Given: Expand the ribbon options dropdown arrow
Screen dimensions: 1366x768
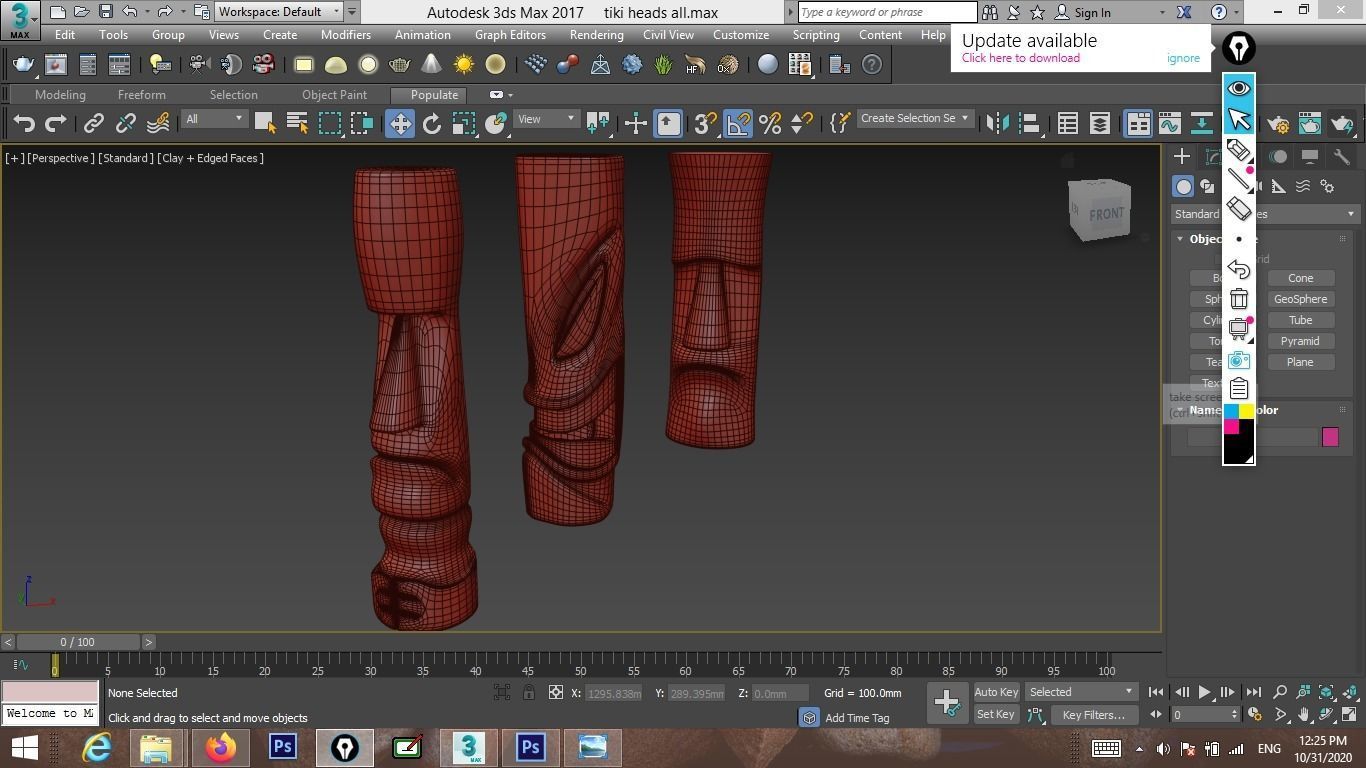Looking at the screenshot, I should pos(510,95).
